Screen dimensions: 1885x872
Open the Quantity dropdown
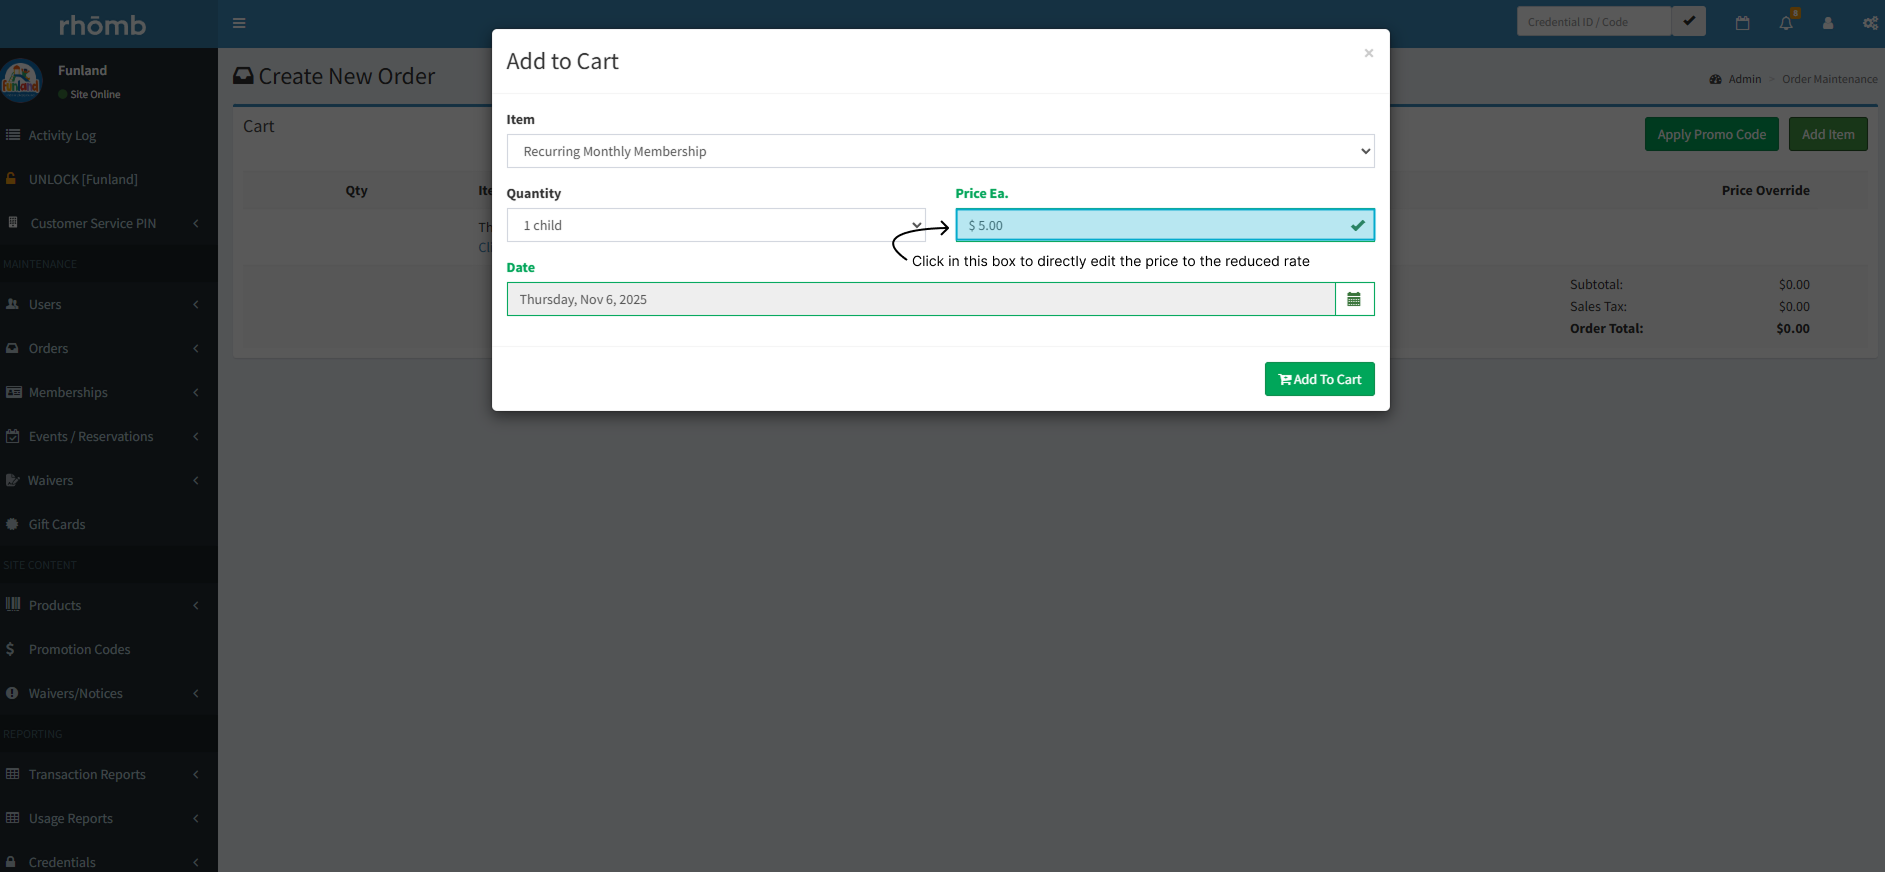(x=715, y=225)
